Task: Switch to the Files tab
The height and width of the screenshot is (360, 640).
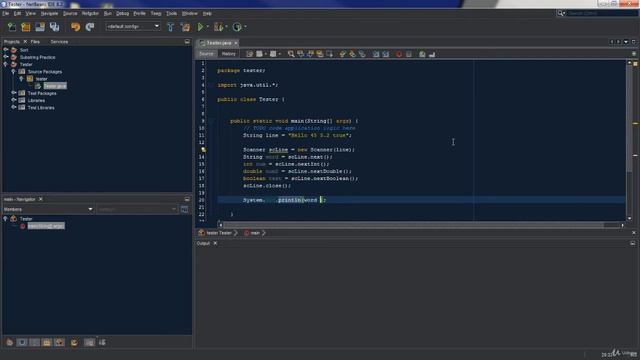Action: pos(35,42)
